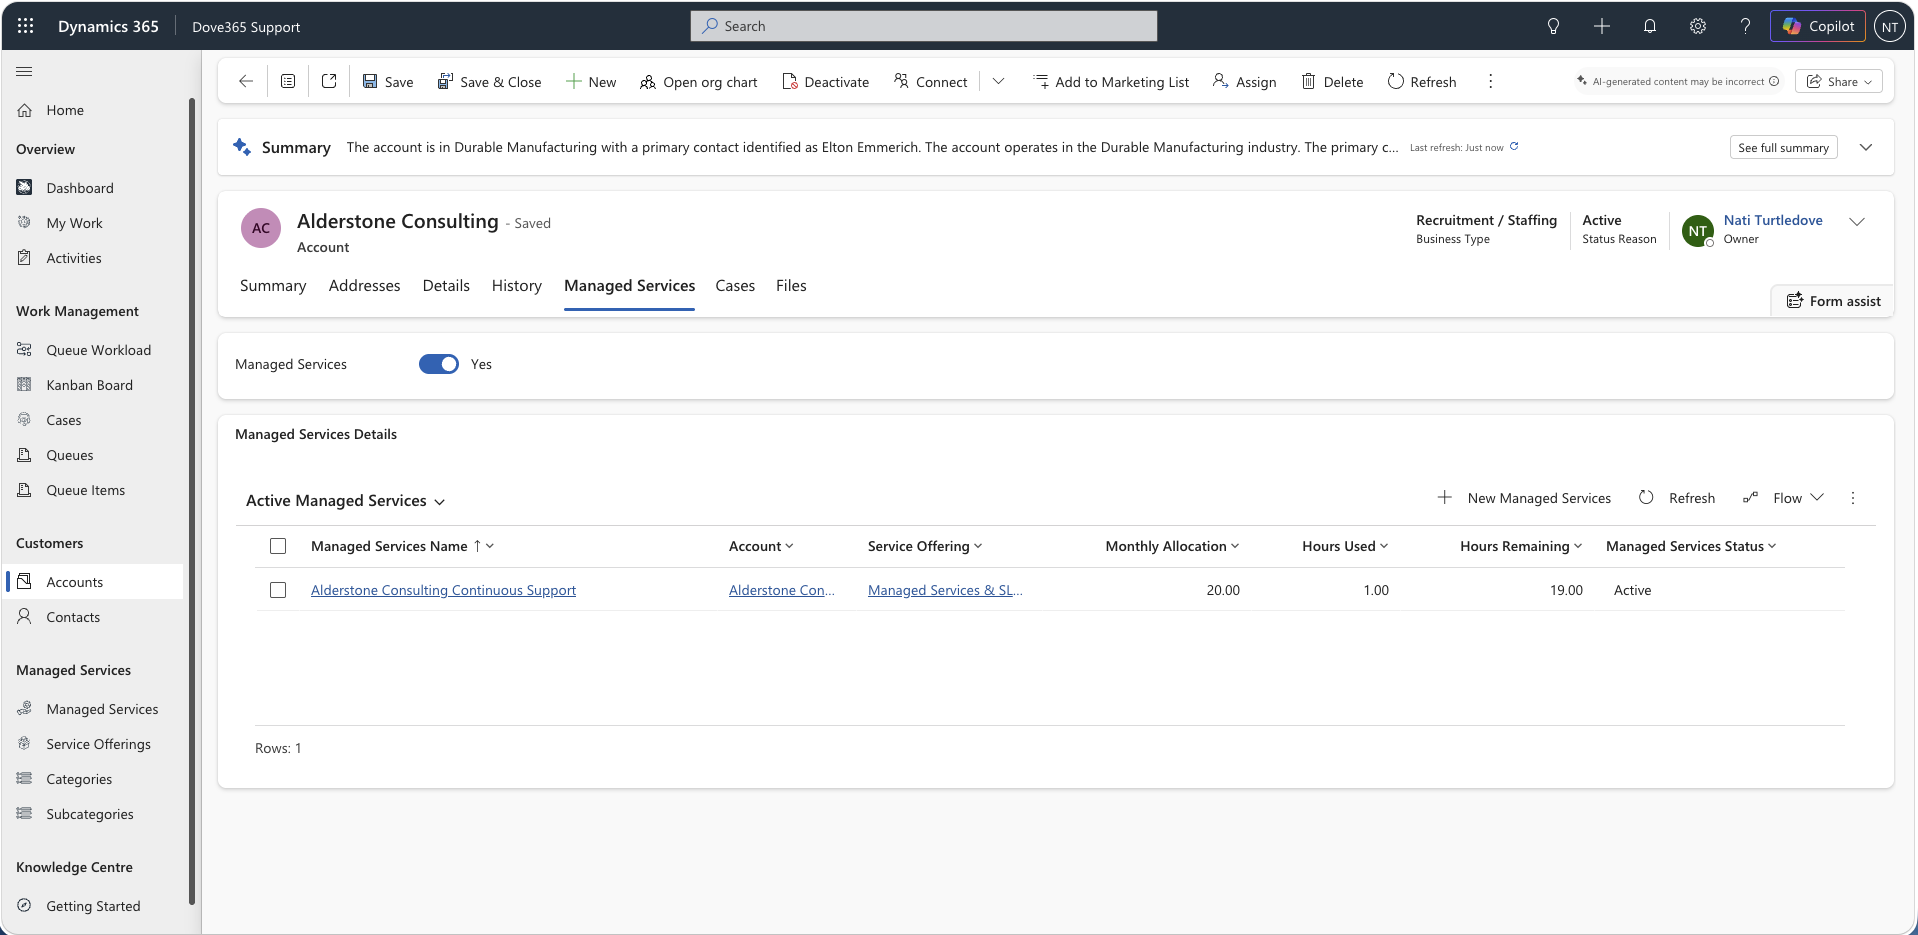Viewport: 1918px width, 935px height.
Task: Check the Alderstone Consulting Continuous Support row
Action: tap(278, 590)
